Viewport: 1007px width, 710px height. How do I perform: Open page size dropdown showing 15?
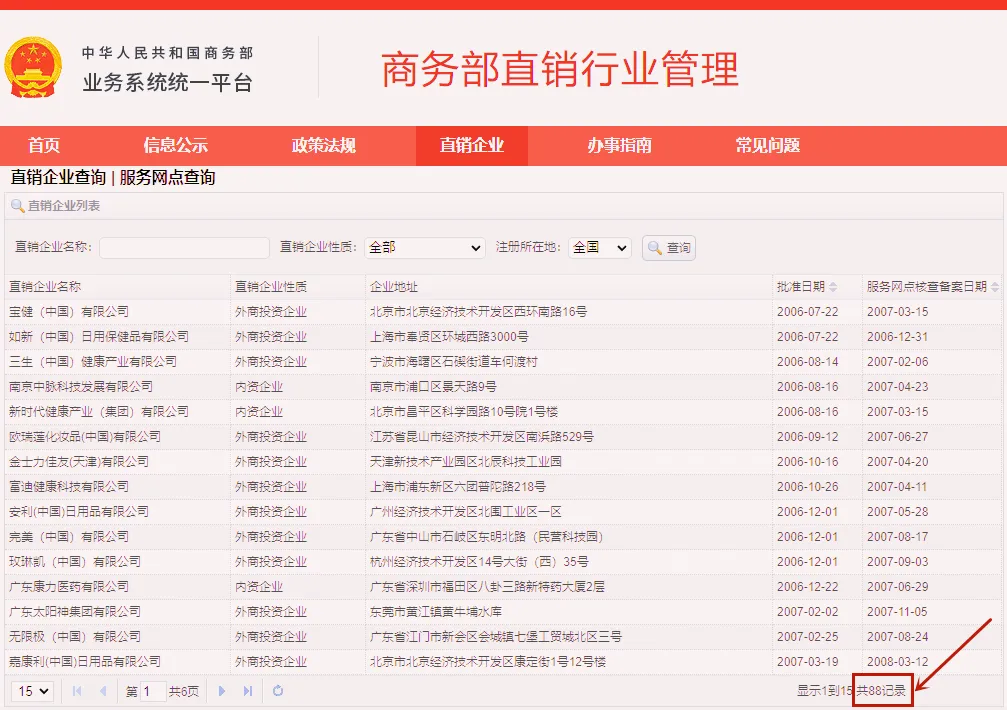33,691
